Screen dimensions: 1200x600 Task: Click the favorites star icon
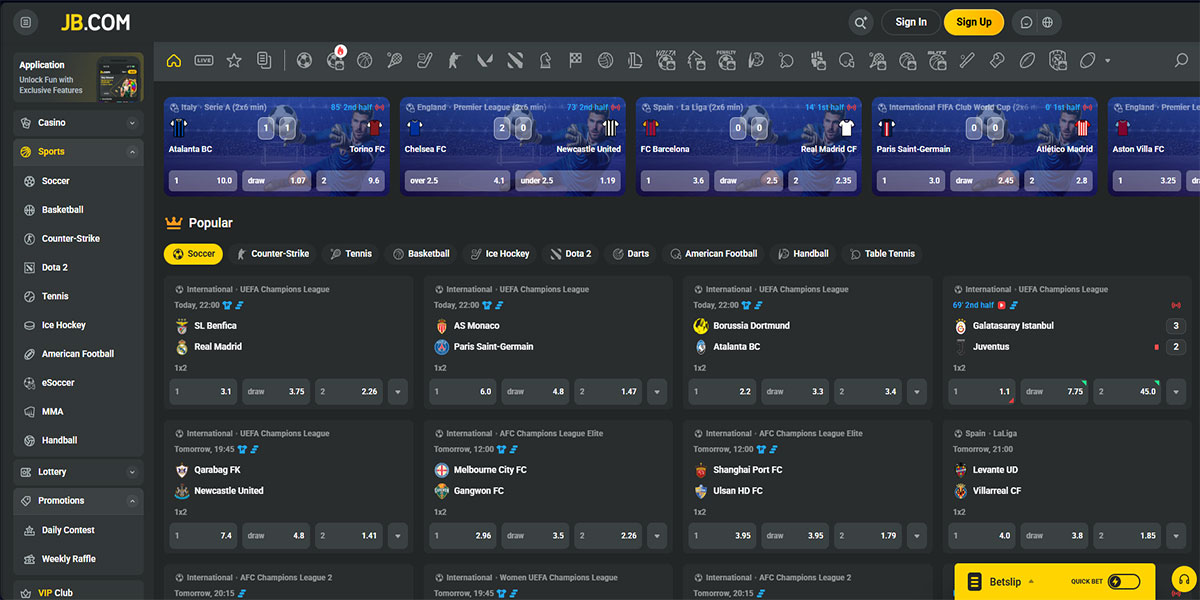click(234, 61)
